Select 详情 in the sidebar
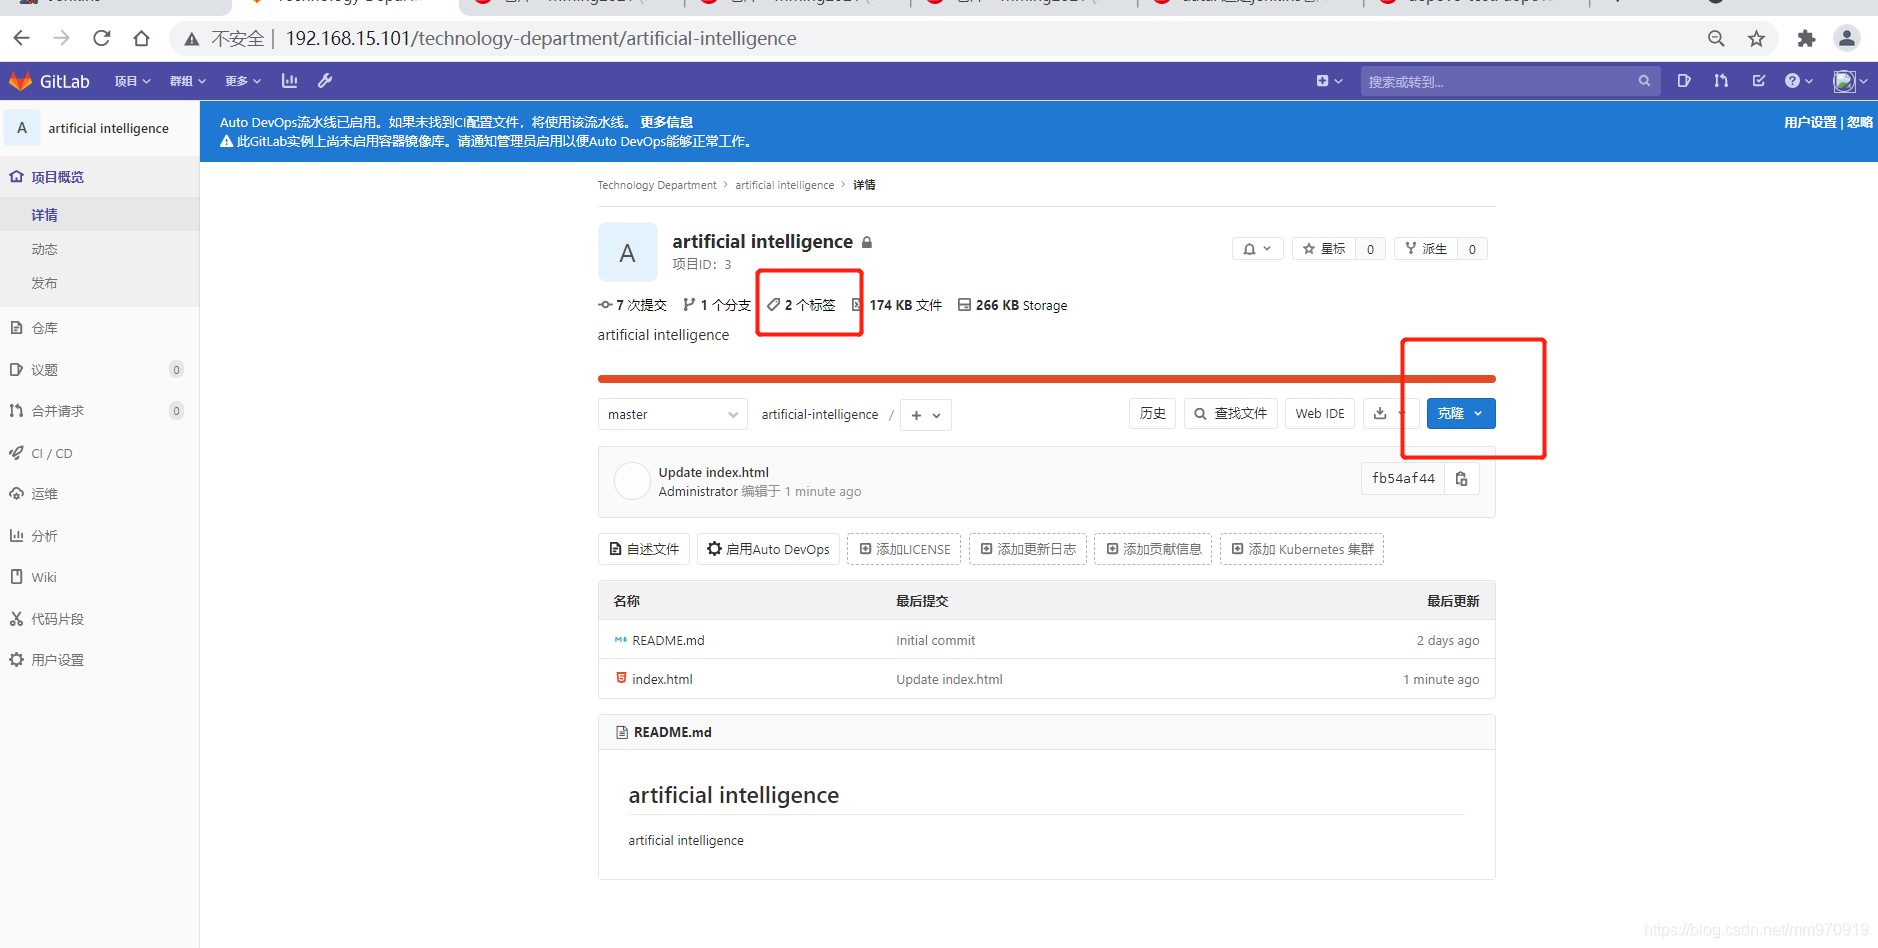This screenshot has width=1878, height=948. (x=100, y=215)
